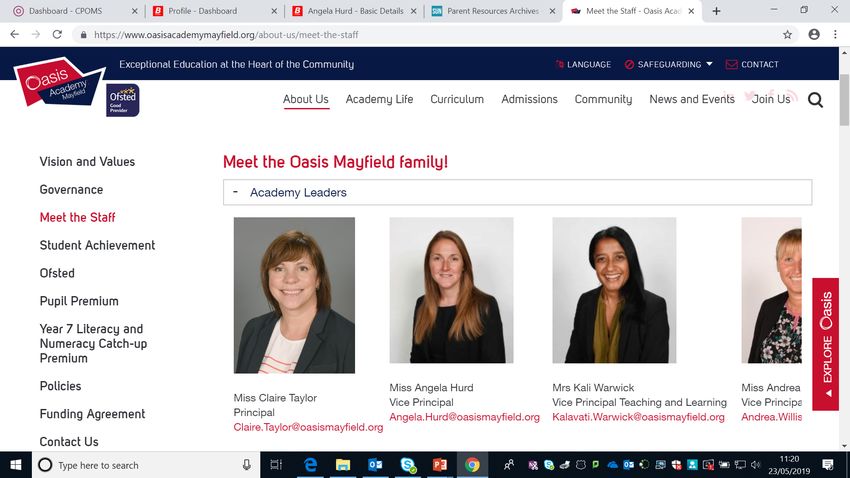Image resolution: width=850 pixels, height=478 pixels.
Task: Open the Language selector in header
Action: click(583, 64)
